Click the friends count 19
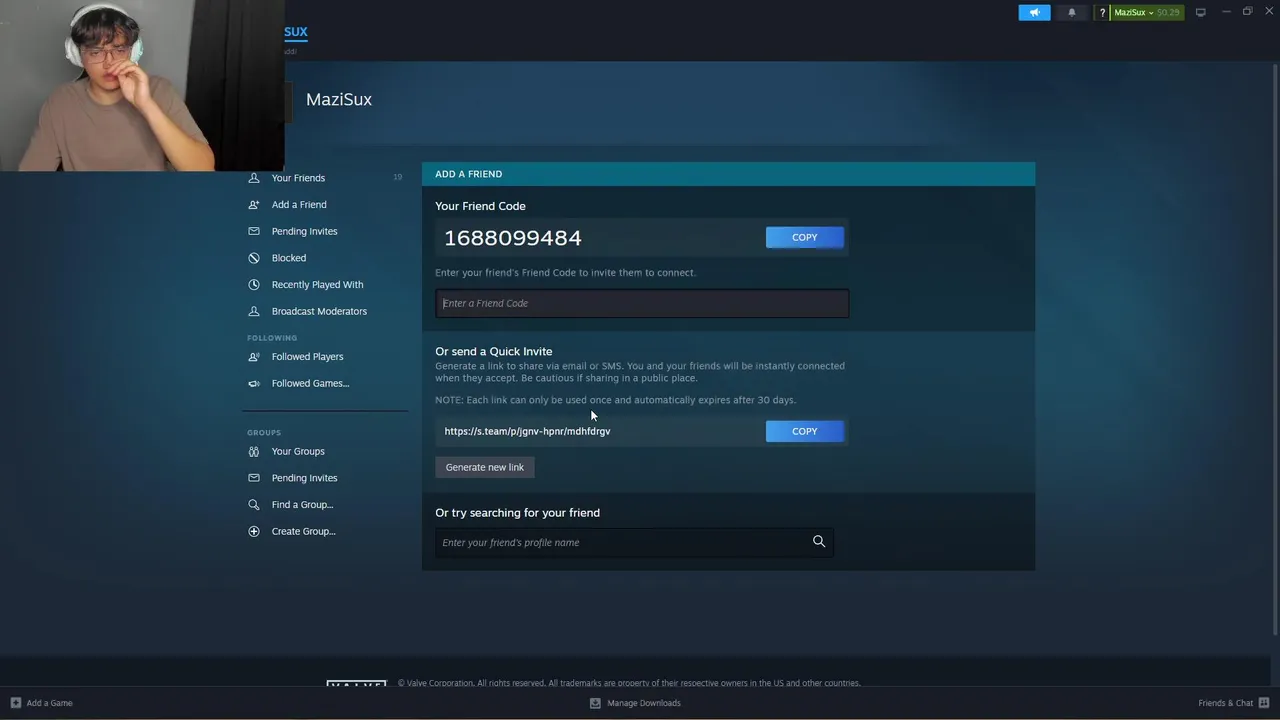The width and height of the screenshot is (1280, 720). tap(397, 178)
